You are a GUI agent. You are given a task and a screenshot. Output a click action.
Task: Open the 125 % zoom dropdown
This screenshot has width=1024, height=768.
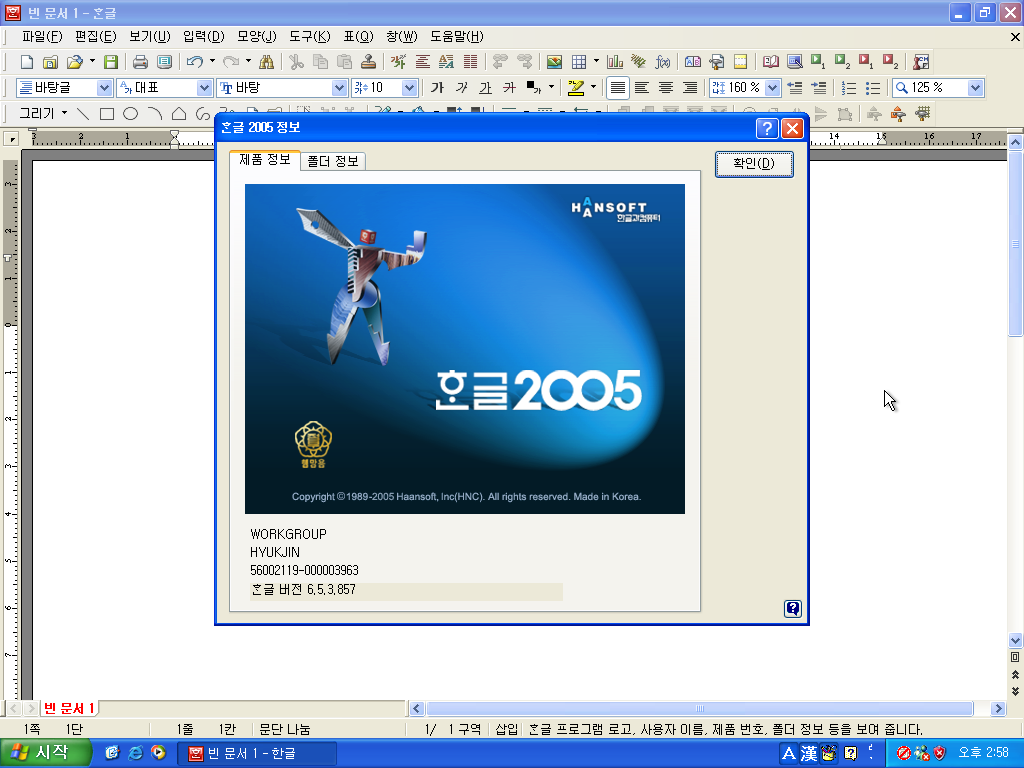(975, 88)
